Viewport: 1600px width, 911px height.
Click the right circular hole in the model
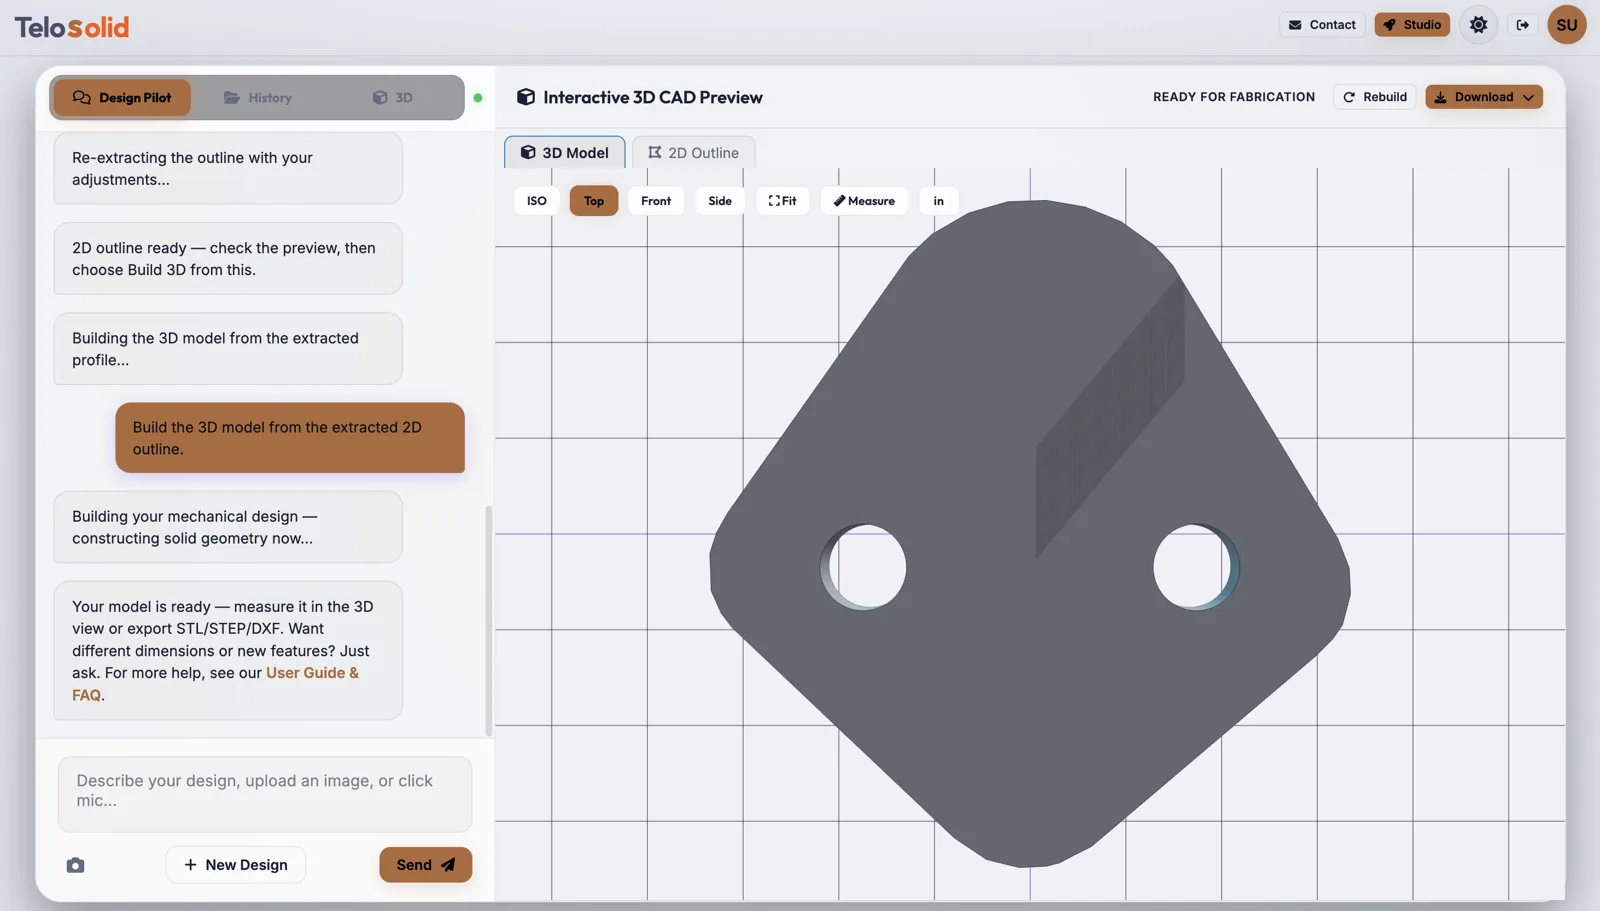click(x=1195, y=567)
